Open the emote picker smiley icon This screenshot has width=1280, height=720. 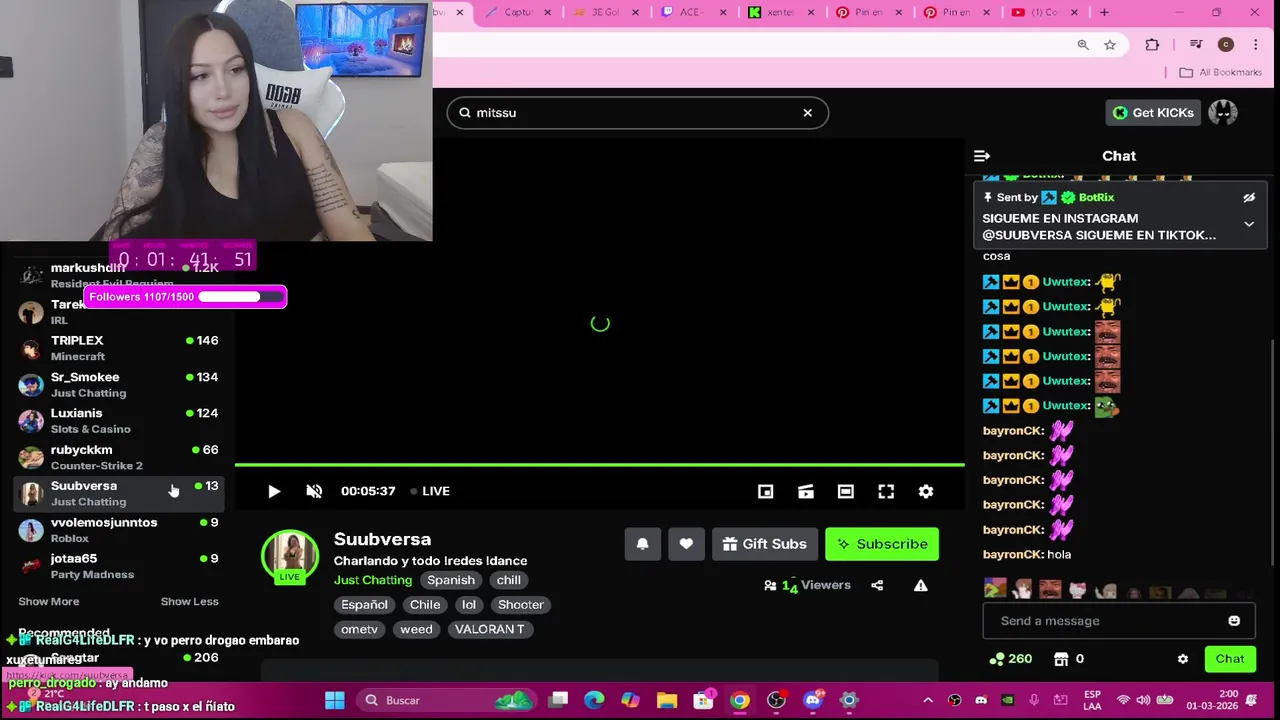(x=1234, y=621)
